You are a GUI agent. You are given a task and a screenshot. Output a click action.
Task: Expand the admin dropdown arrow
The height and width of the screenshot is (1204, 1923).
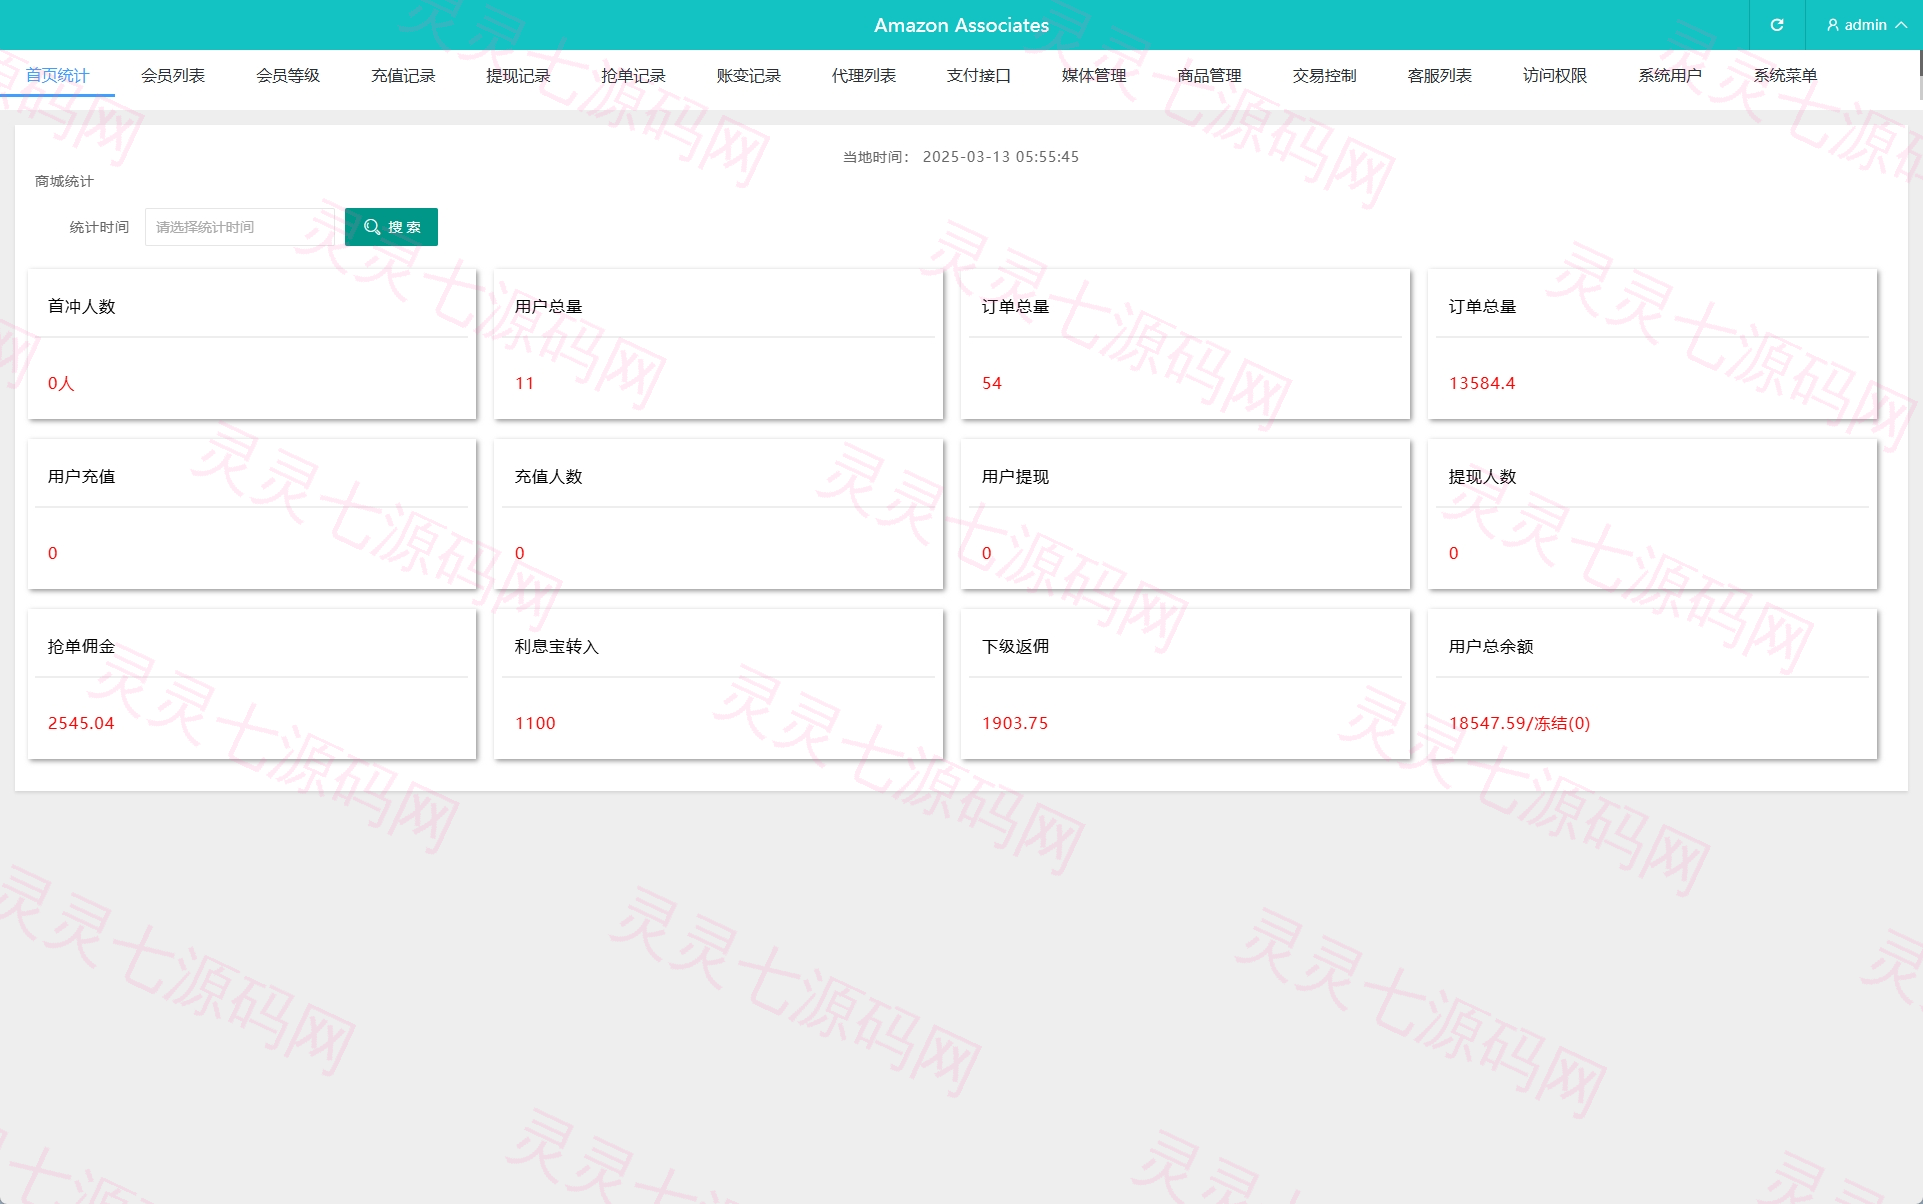tap(1901, 25)
